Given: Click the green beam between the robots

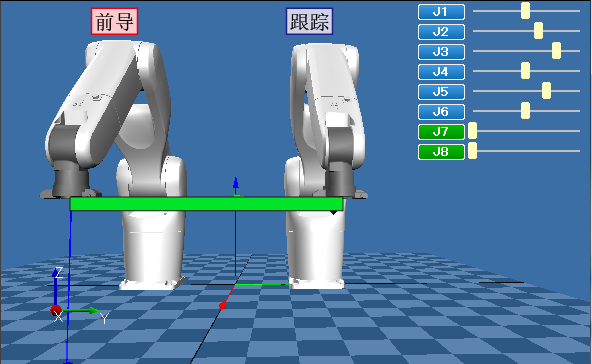Looking at the screenshot, I should pos(207,204).
